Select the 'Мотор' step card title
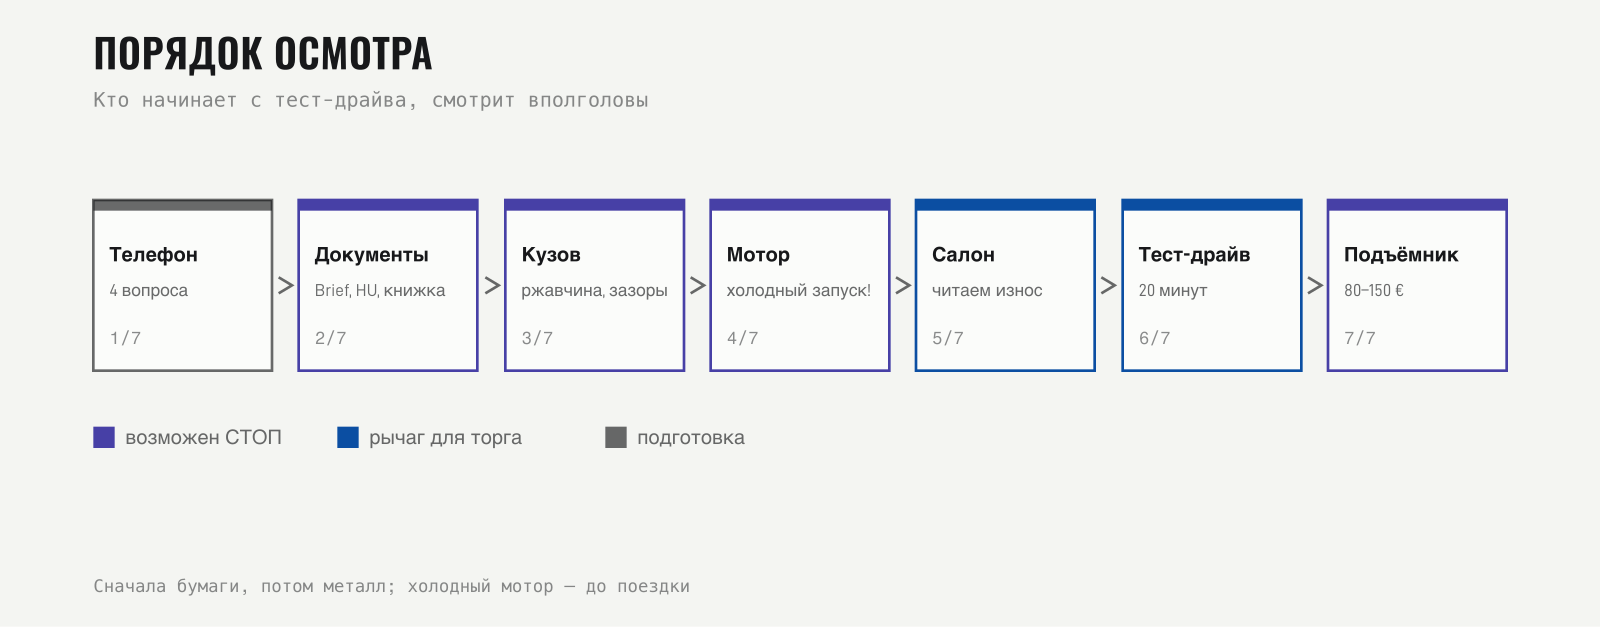Viewport: 1600px width, 627px height. tap(758, 255)
